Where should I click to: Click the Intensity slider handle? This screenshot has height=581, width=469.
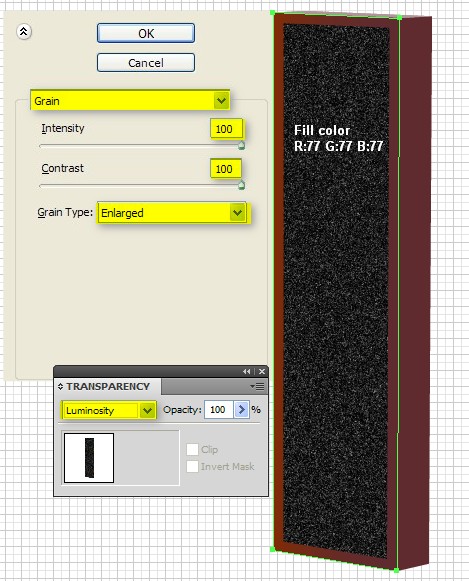[x=241, y=145]
